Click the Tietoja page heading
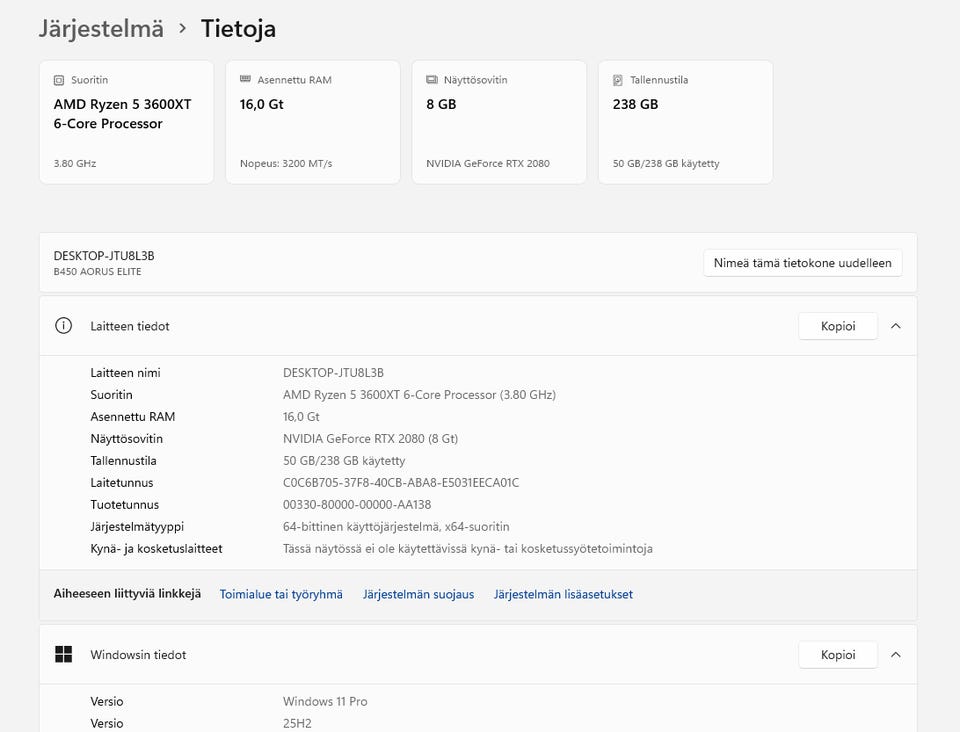This screenshot has width=960, height=732. 238,29
